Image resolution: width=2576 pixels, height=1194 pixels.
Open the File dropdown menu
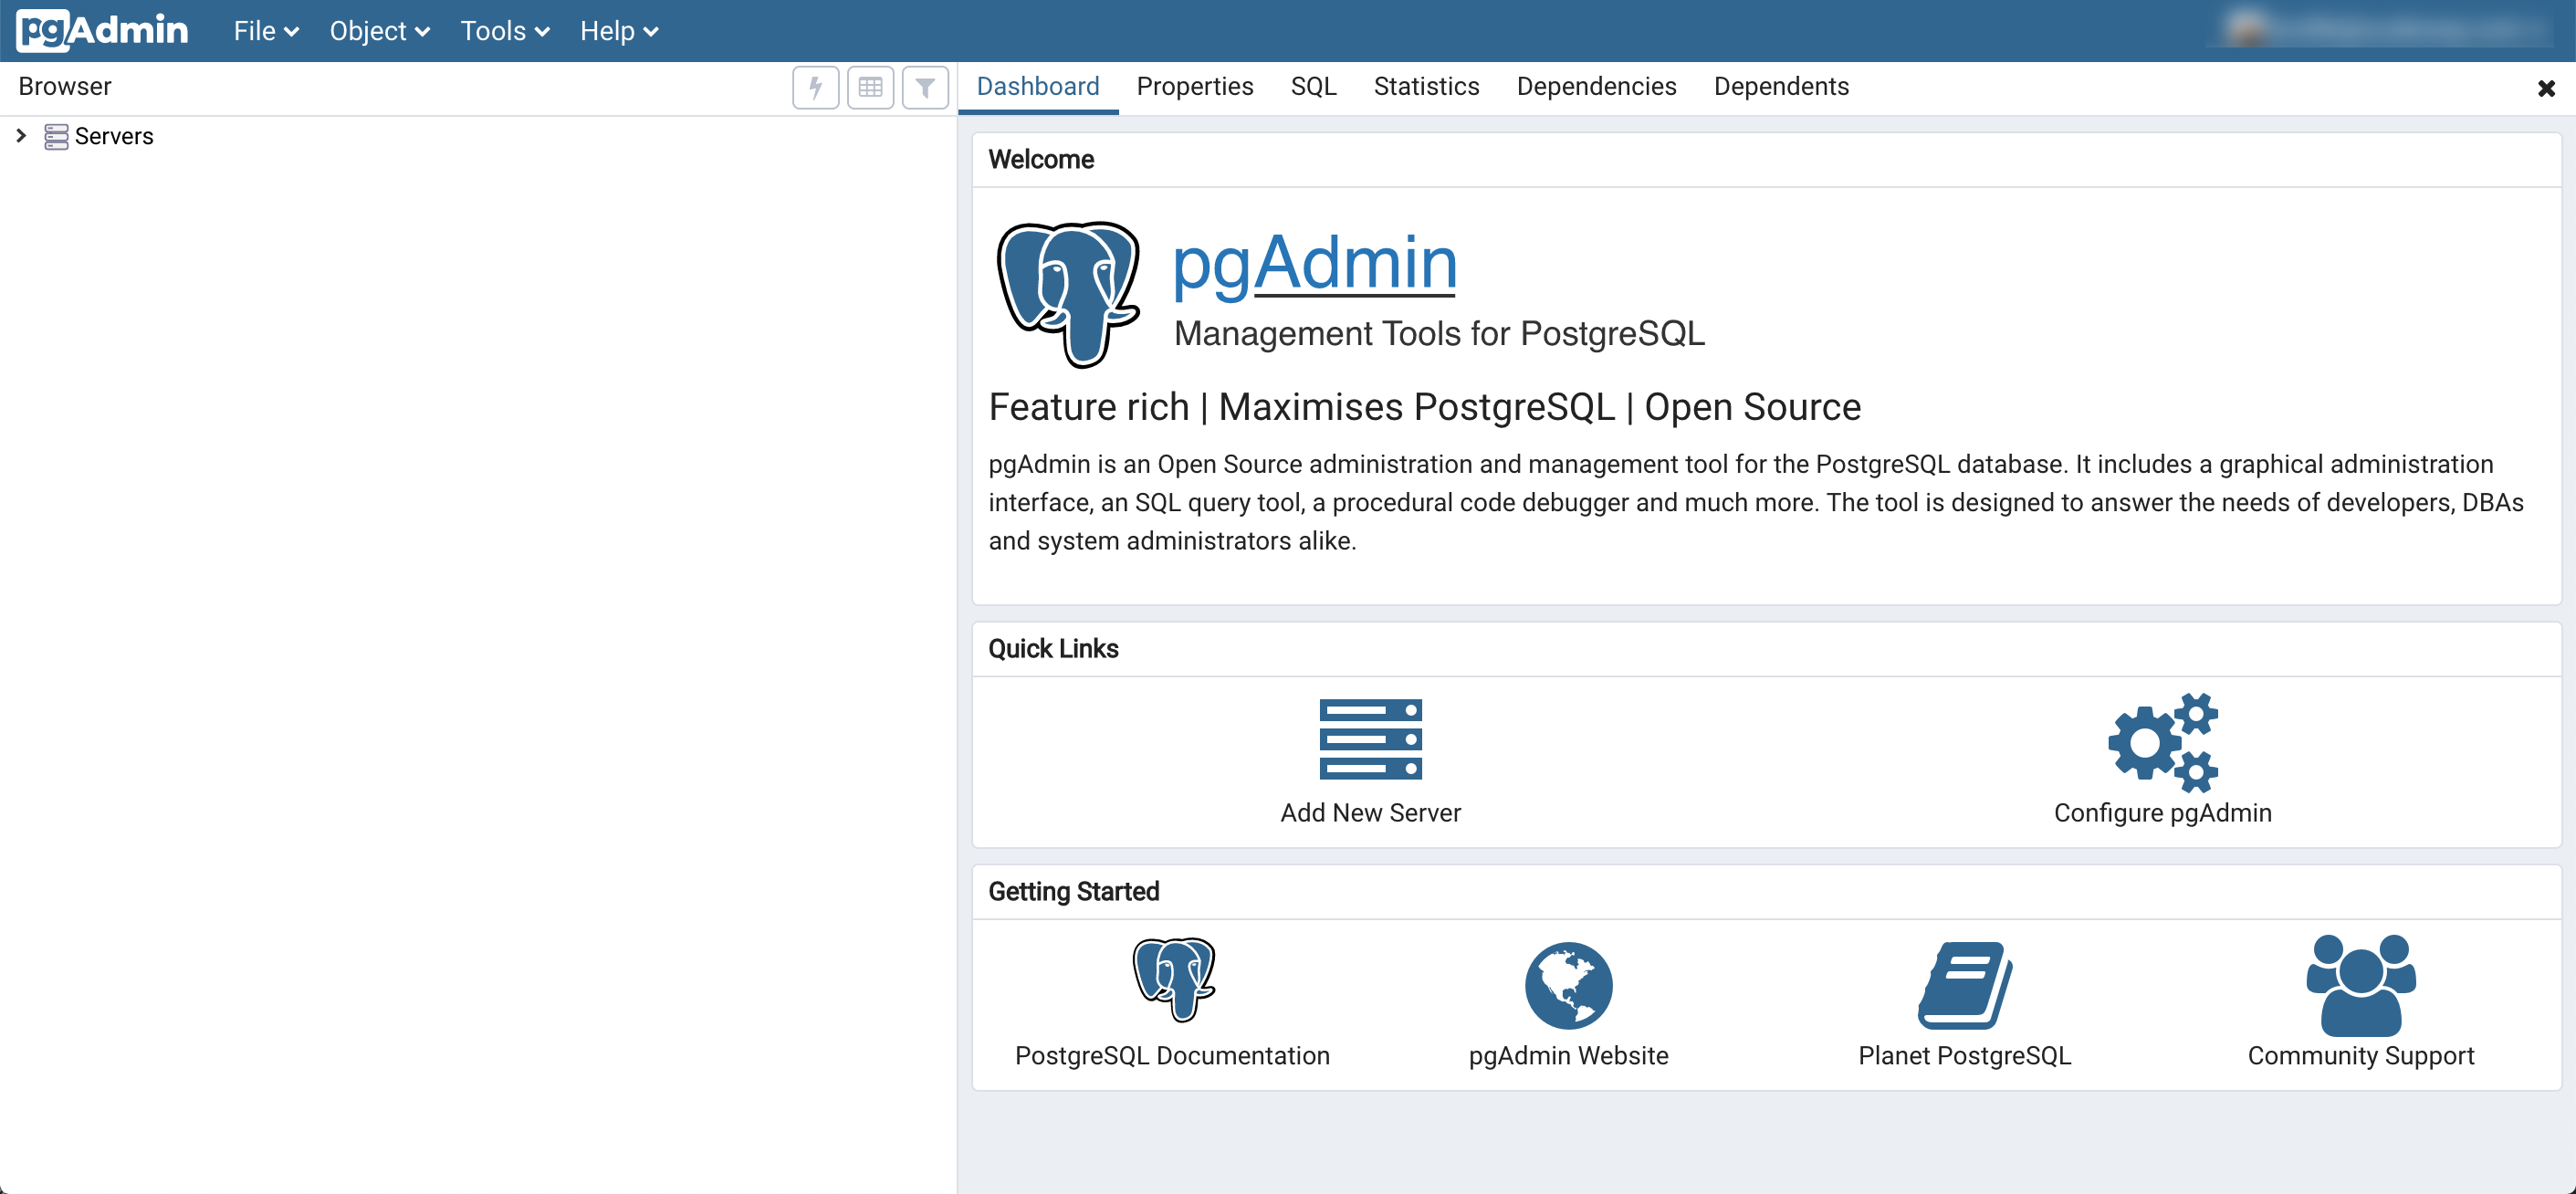[x=266, y=31]
